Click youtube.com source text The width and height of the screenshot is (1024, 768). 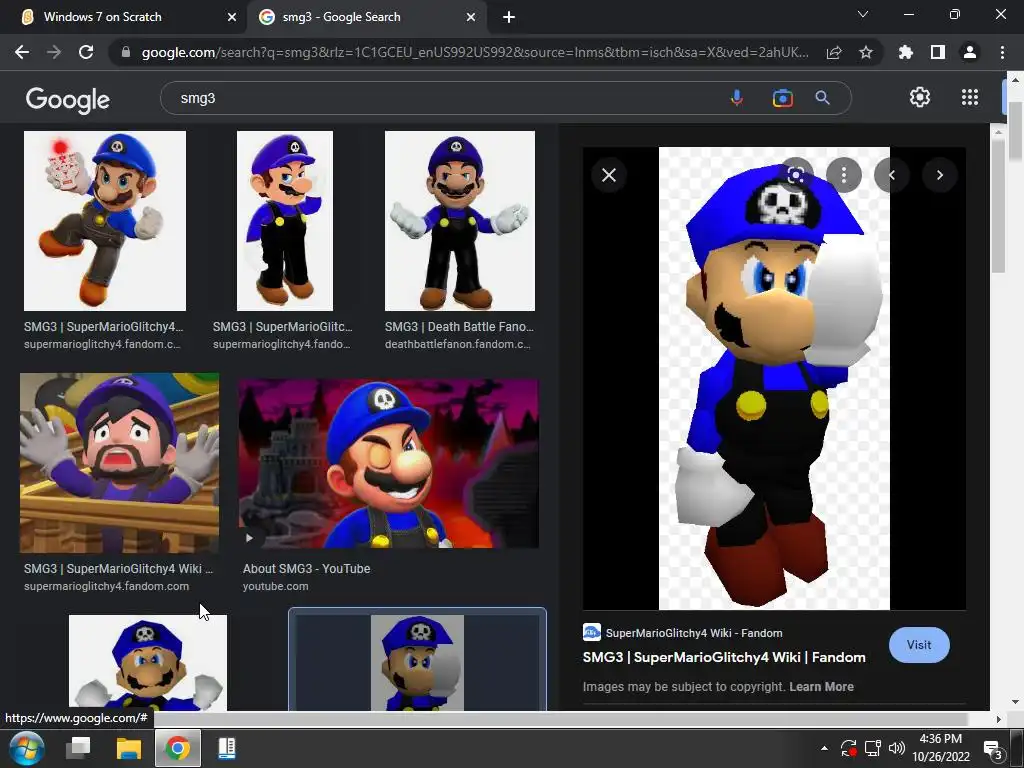coord(276,586)
